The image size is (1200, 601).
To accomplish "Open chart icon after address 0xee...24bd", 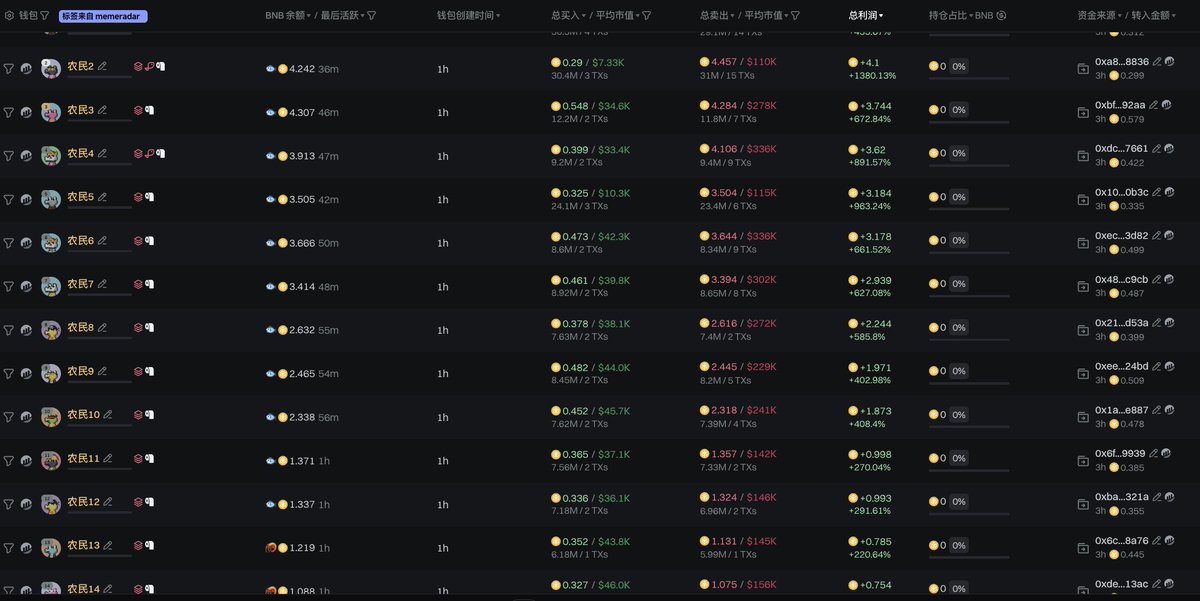I will [1169, 366].
